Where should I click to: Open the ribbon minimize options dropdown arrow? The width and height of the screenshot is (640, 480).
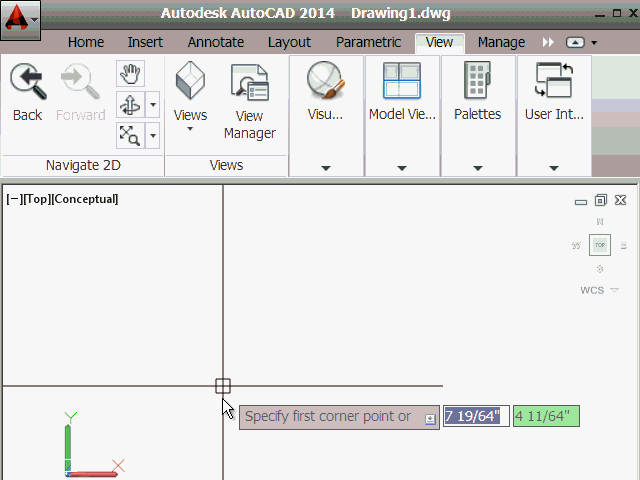point(594,42)
